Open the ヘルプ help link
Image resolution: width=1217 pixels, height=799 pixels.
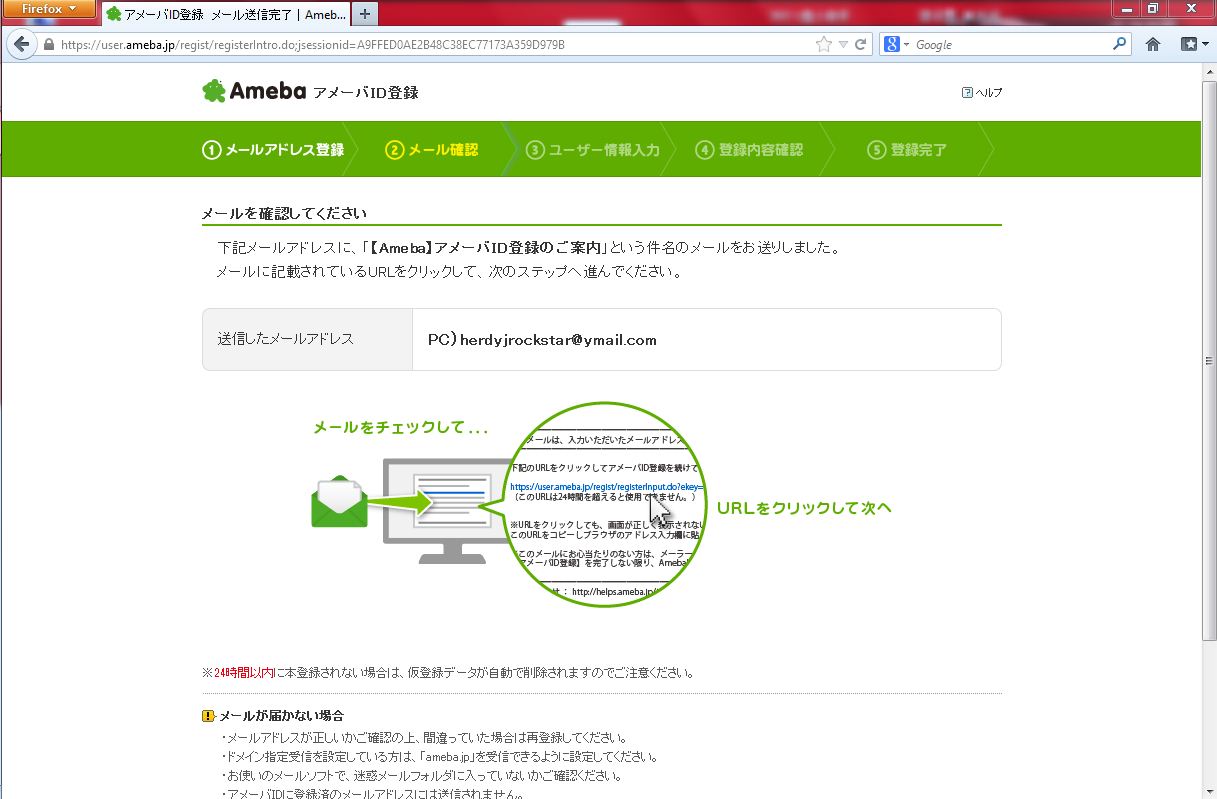pyautogui.click(x=982, y=92)
